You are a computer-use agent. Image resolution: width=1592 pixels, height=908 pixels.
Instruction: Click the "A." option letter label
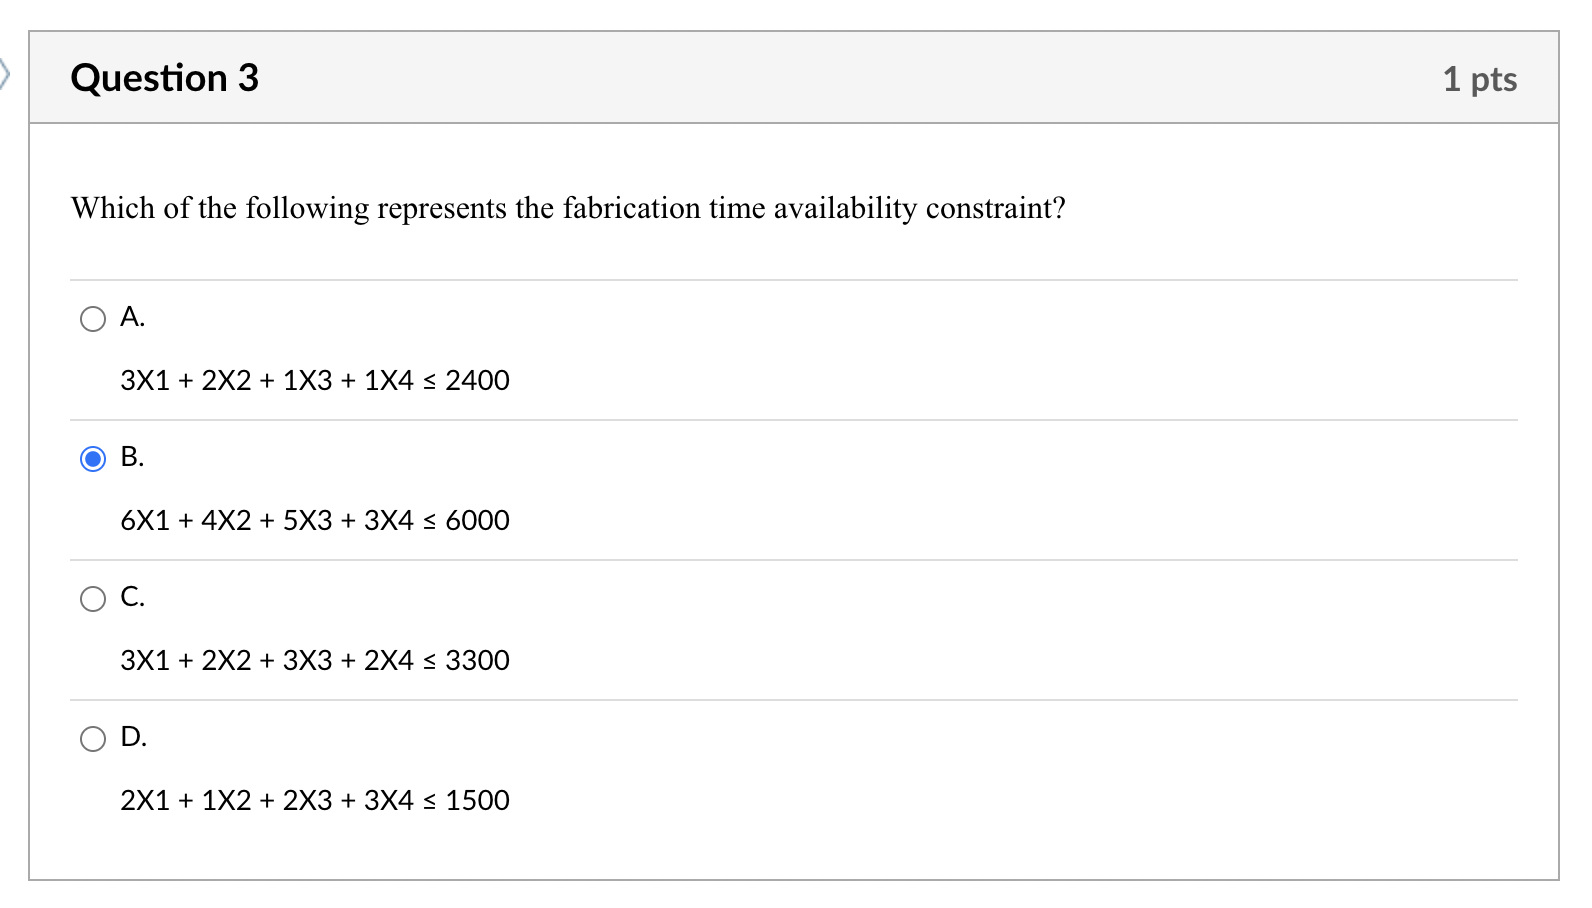click(133, 317)
